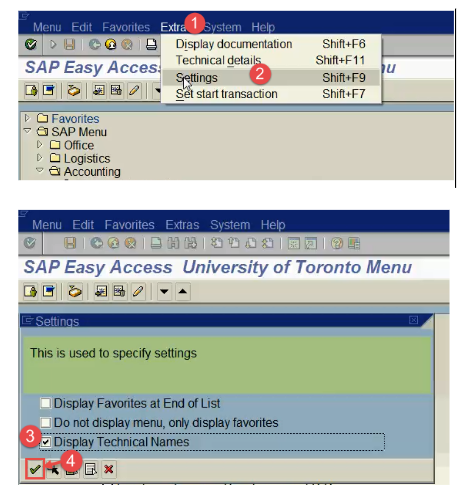473x496 pixels.
Task: Click Next Page icon in standard toolbar
Action: (250, 243)
